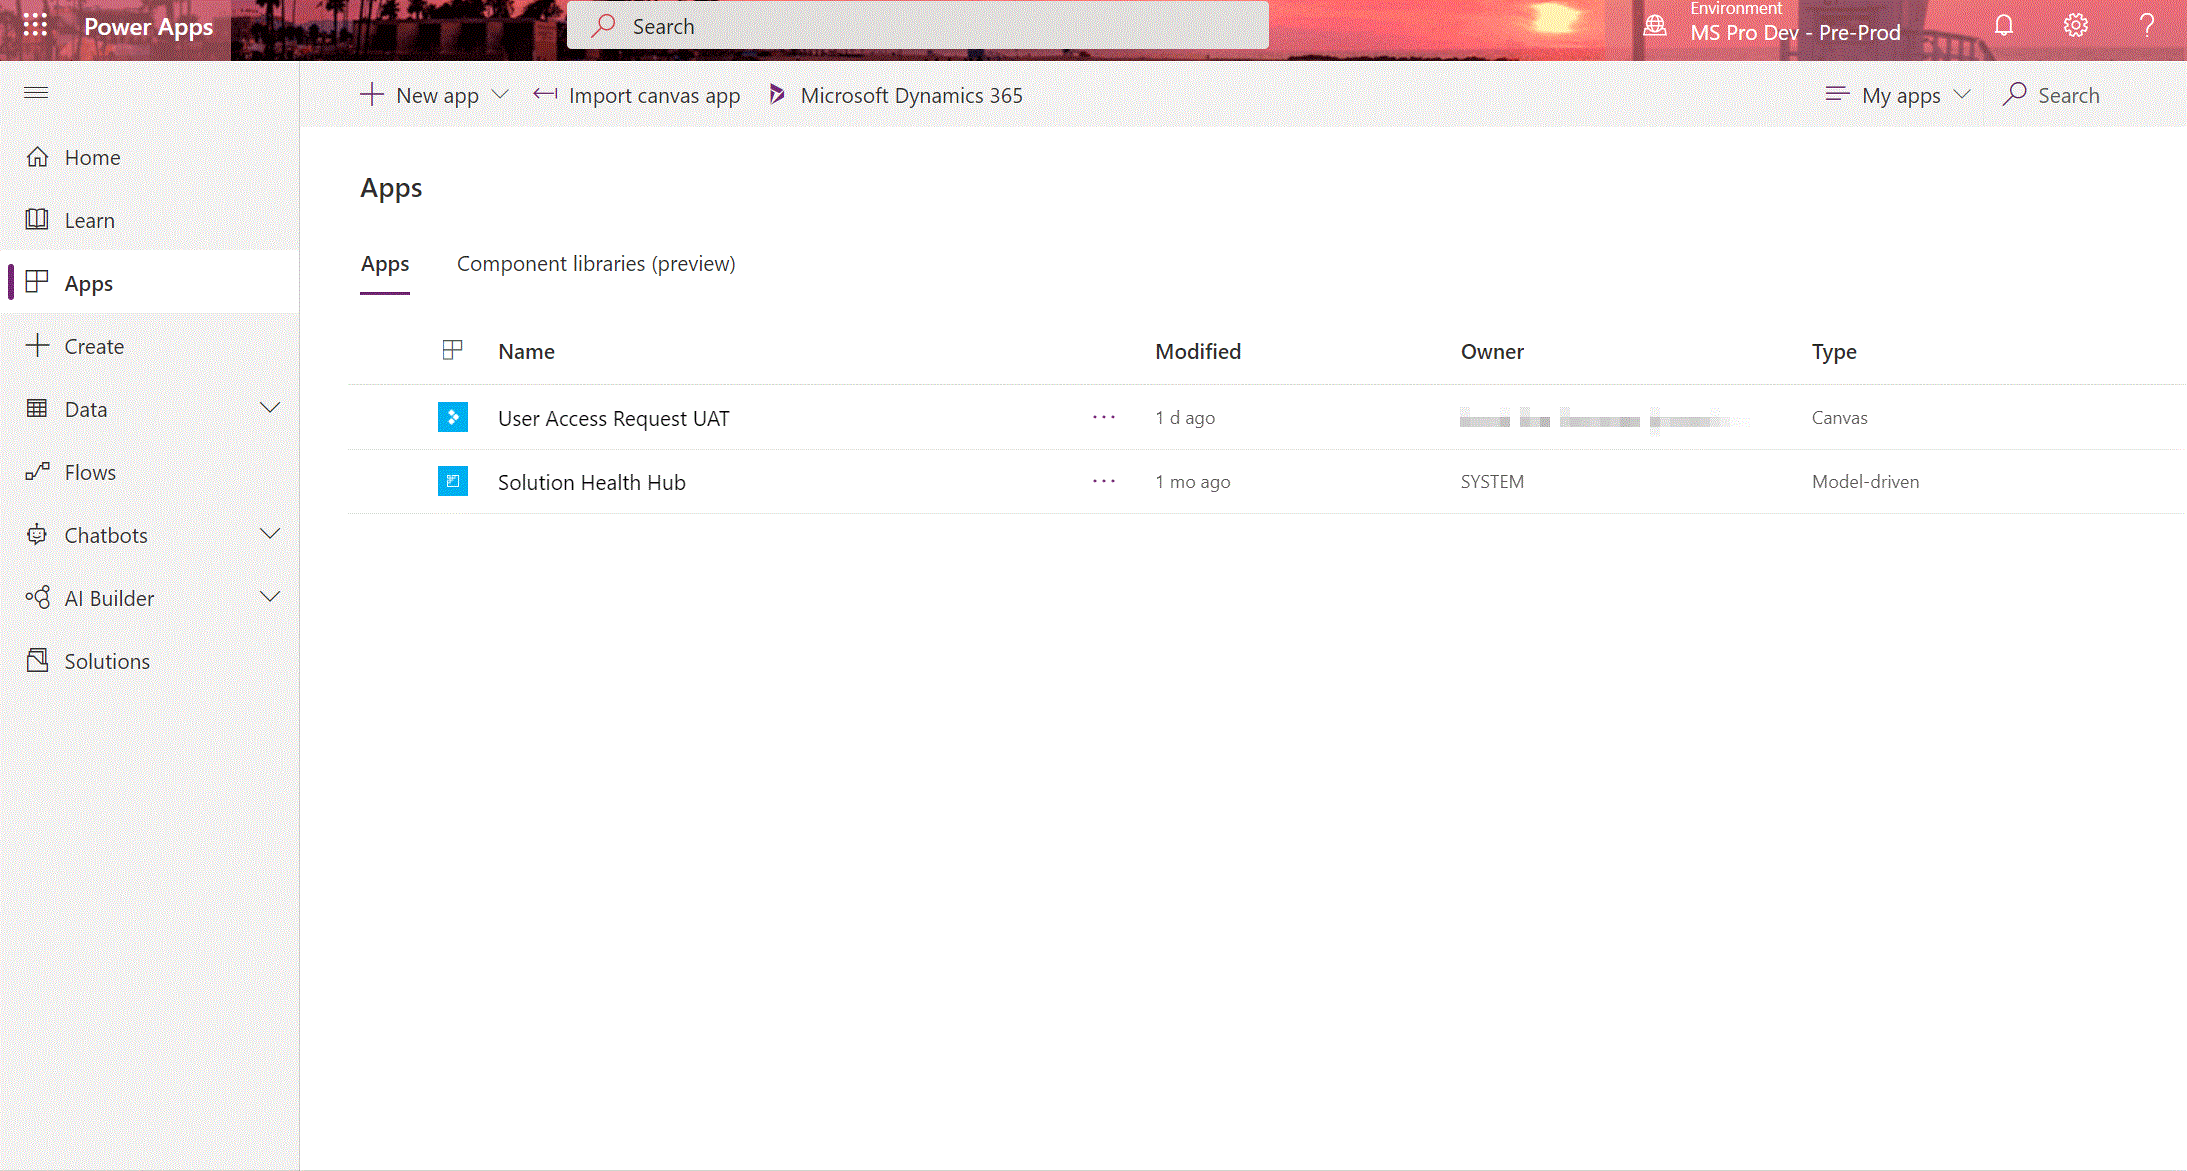Image resolution: width=2187 pixels, height=1171 pixels.
Task: Click the User Access Request UAT app icon
Action: pyautogui.click(x=452, y=417)
